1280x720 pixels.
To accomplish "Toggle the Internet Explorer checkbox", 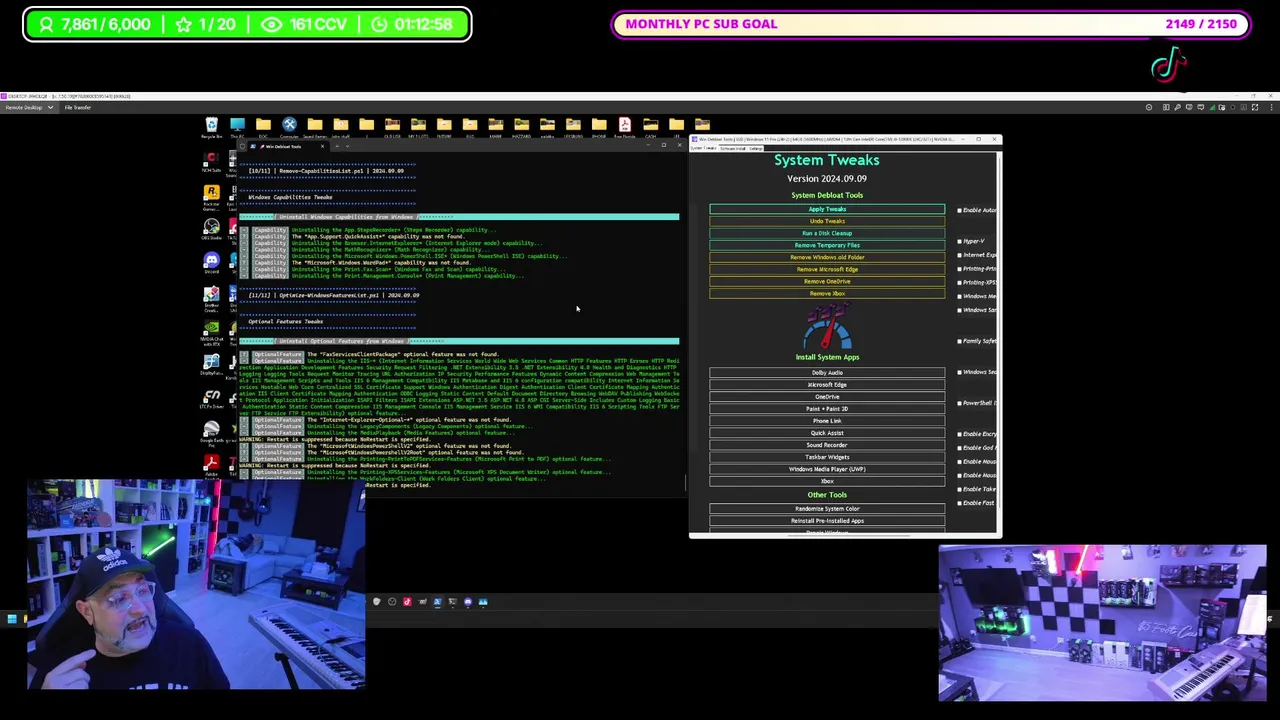I will [960, 255].
